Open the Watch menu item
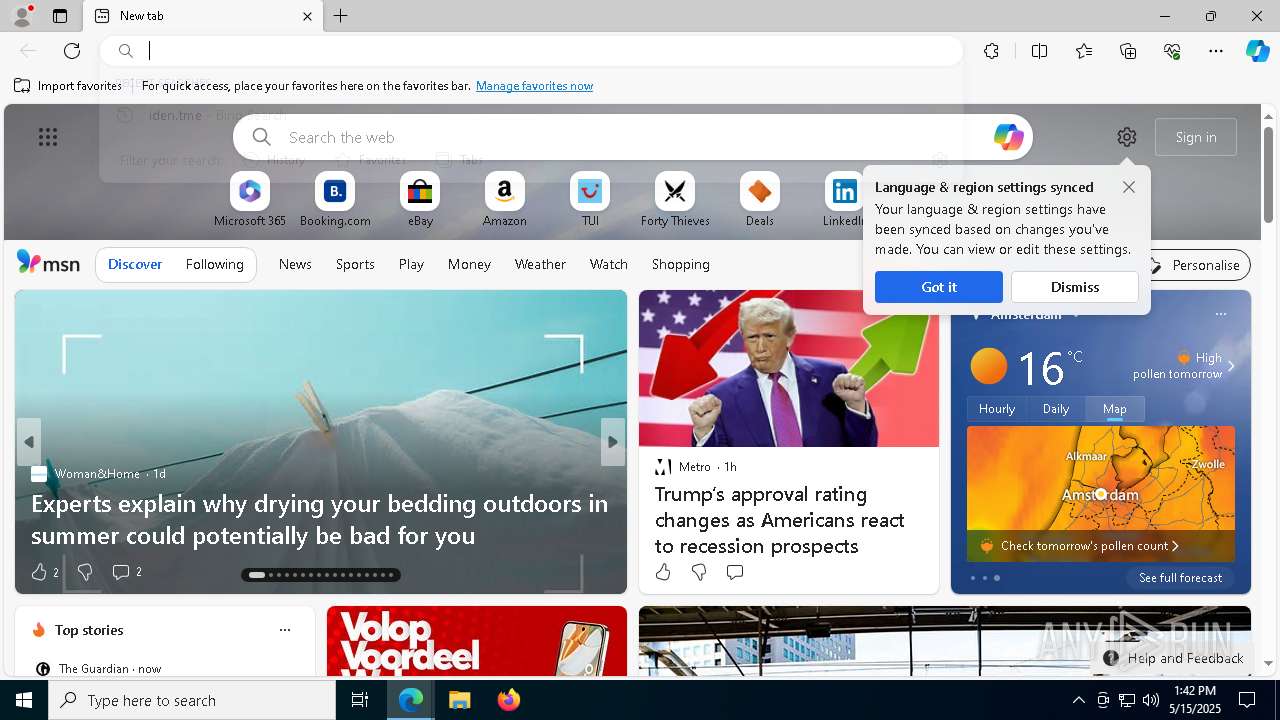Screen dimensions: 1280x720 [608, 264]
